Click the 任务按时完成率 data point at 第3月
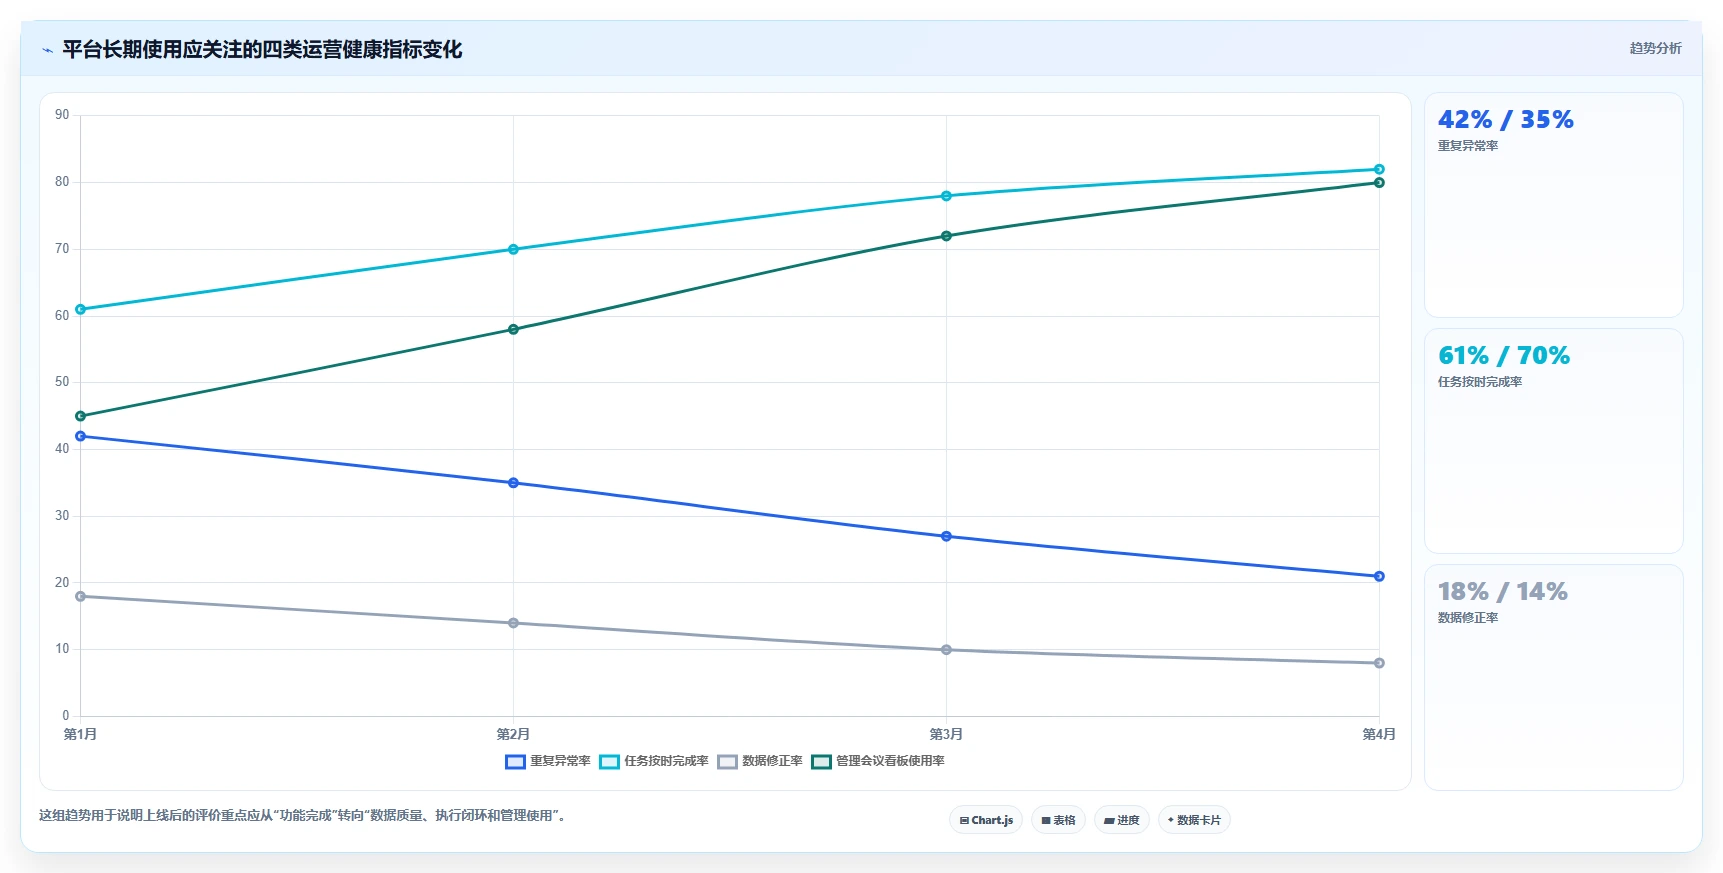1723x873 pixels. [946, 196]
